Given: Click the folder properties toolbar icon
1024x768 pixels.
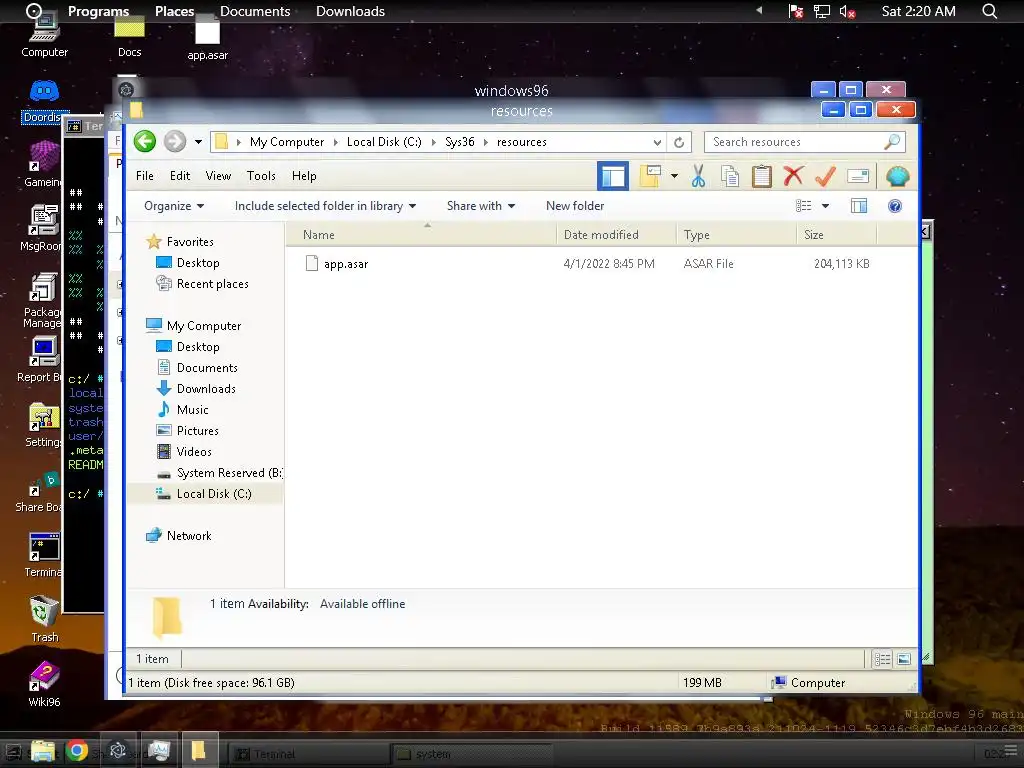Looking at the screenshot, I should pos(650,176).
